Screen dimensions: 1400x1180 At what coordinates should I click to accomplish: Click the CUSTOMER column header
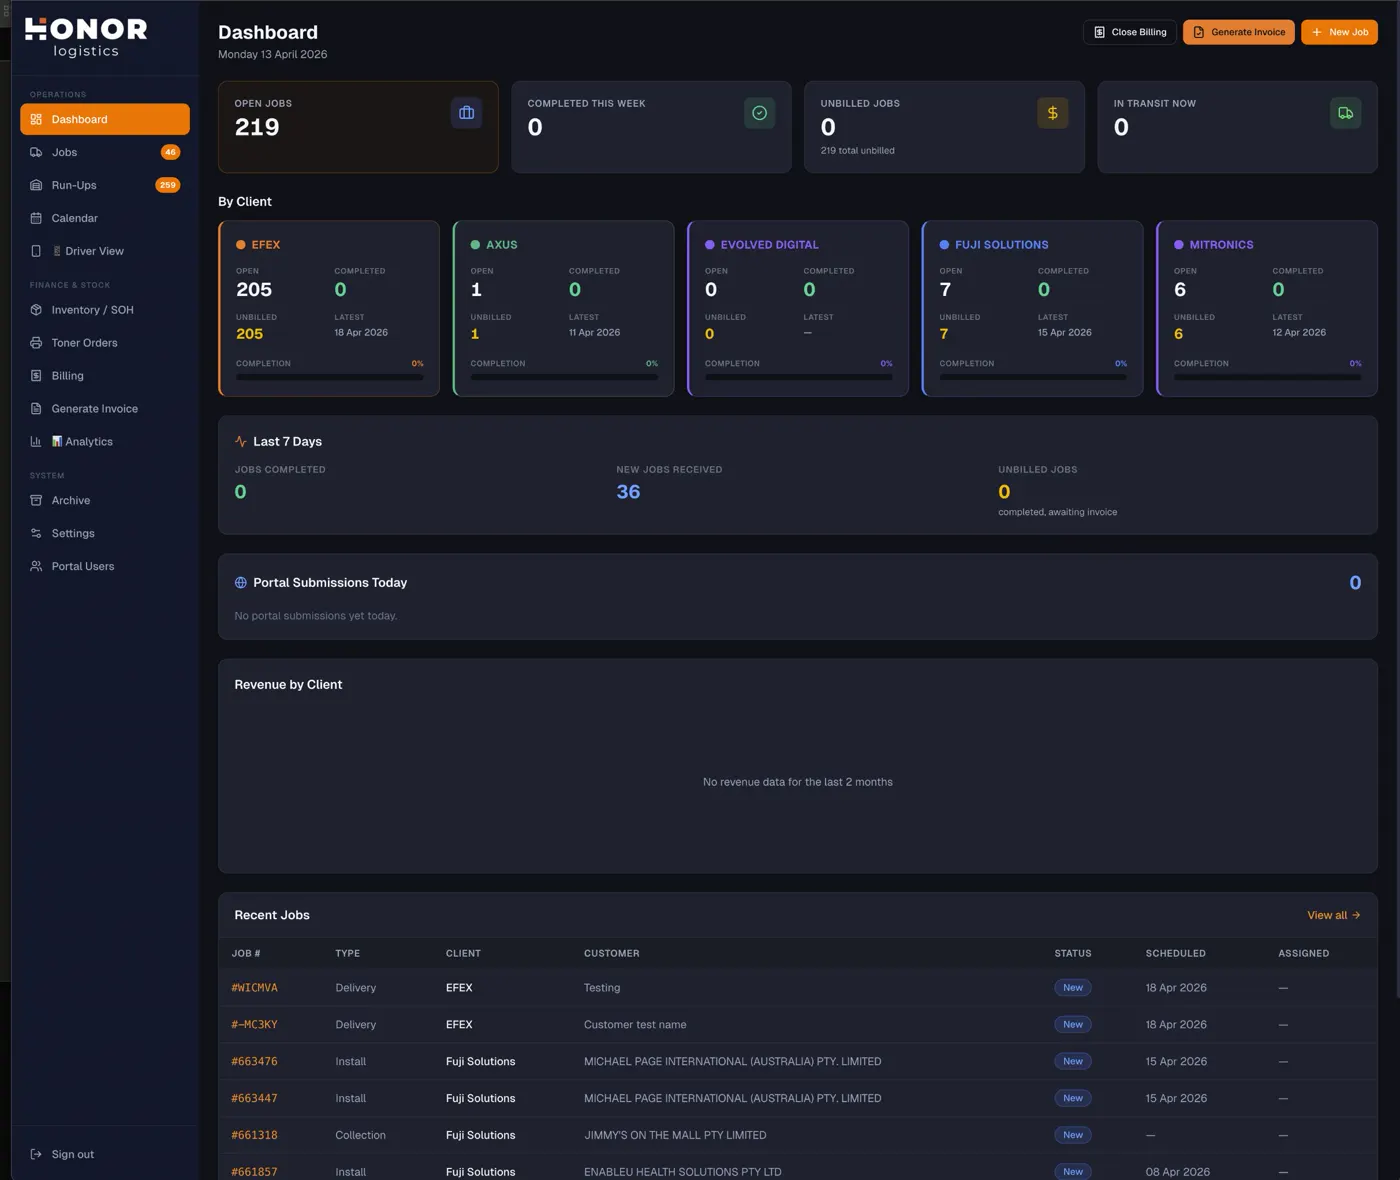[x=612, y=954]
